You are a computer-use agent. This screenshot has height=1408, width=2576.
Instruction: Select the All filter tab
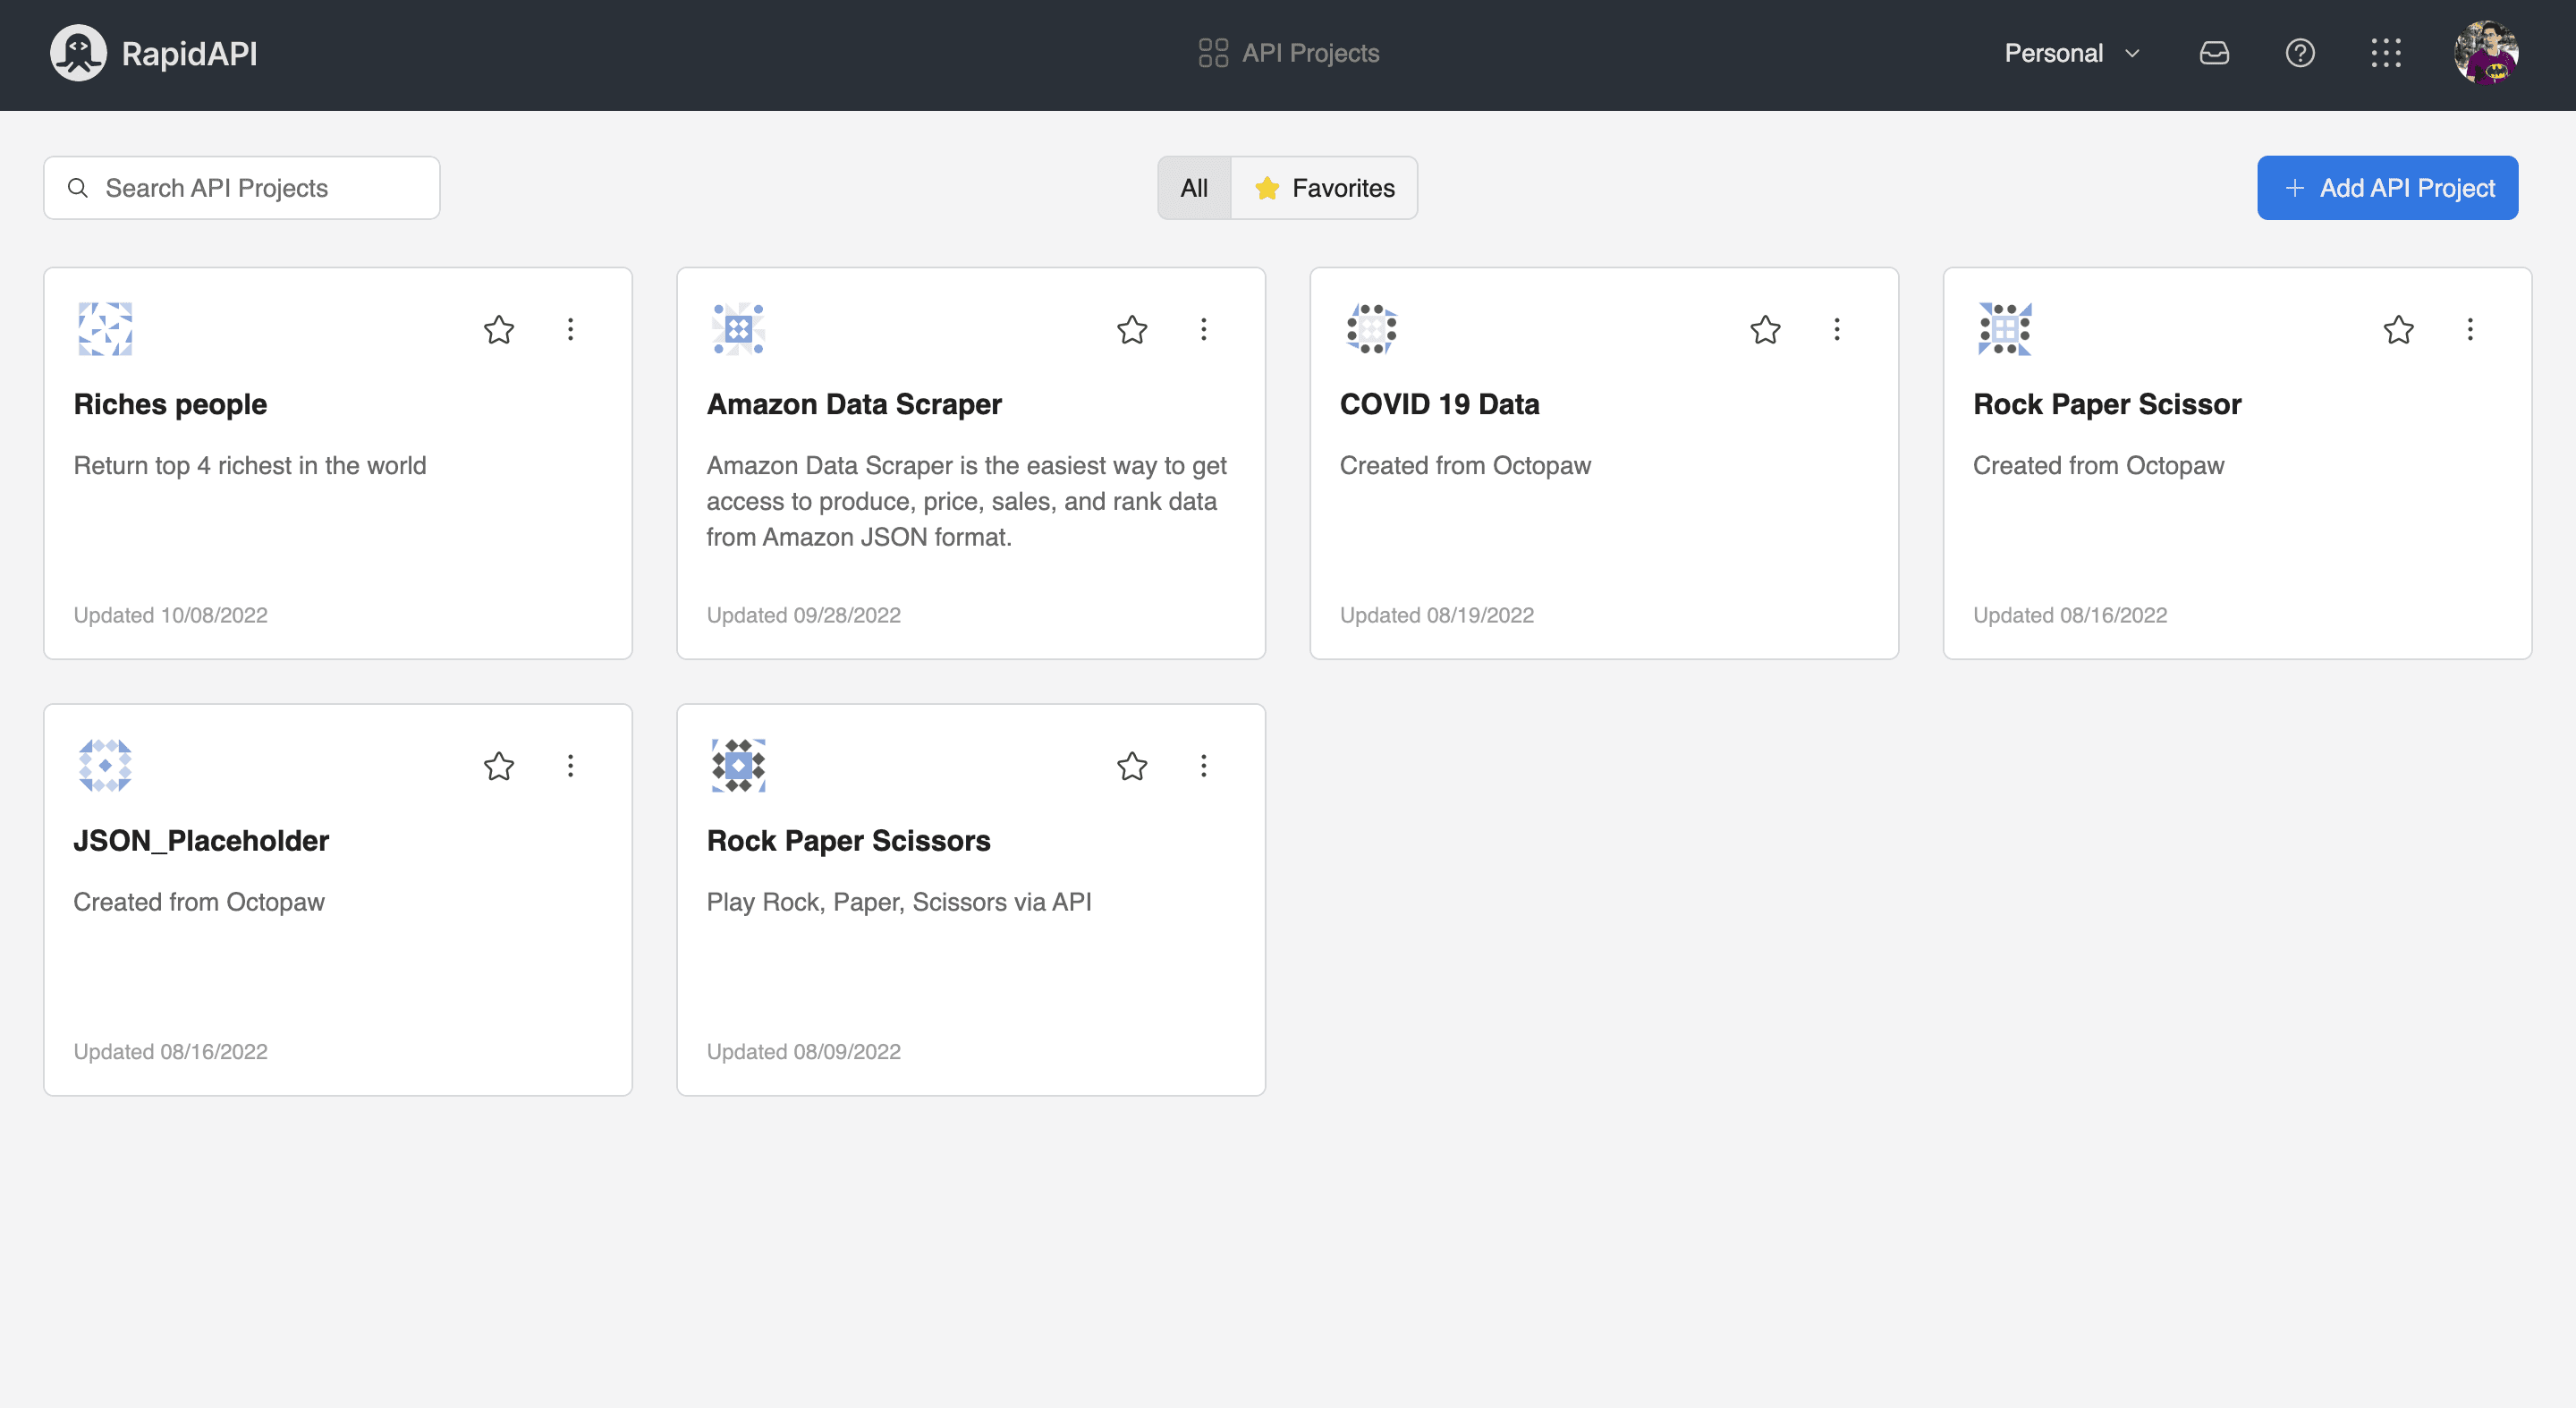click(x=1194, y=188)
